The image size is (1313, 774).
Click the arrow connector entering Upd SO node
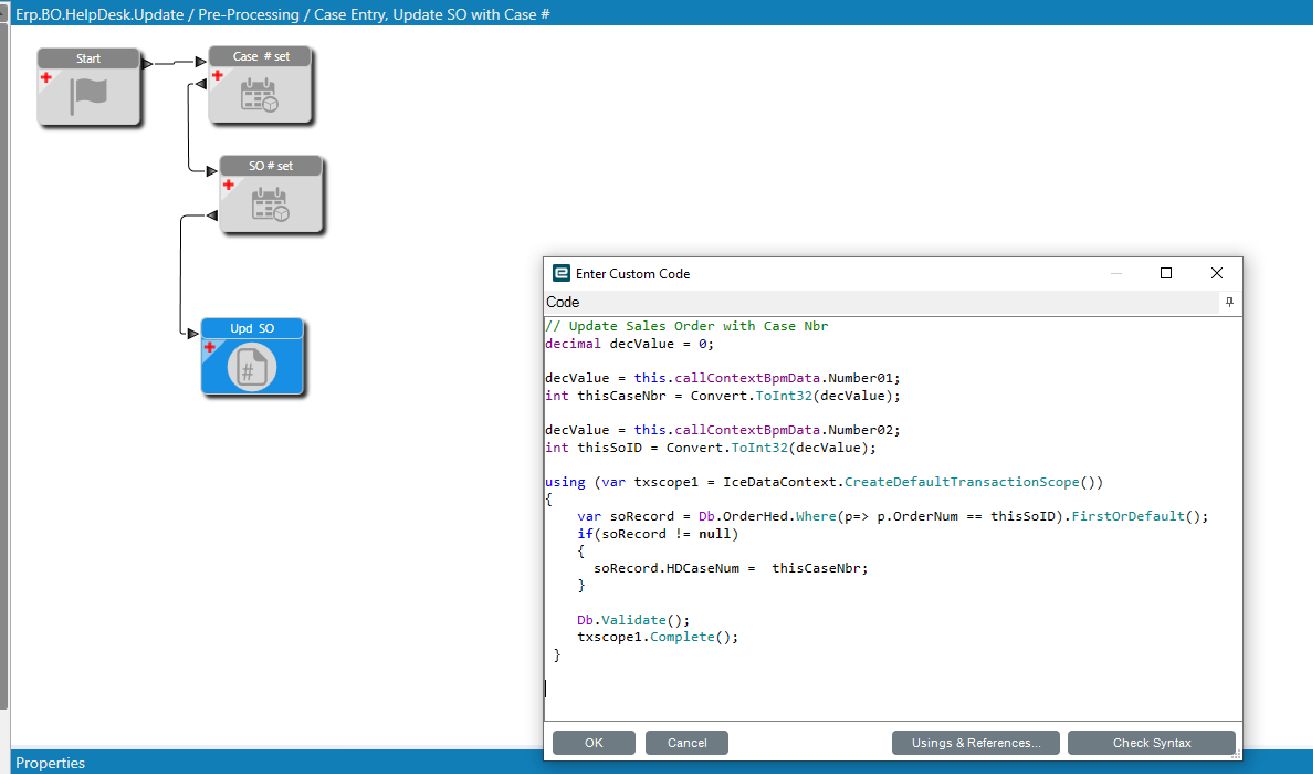click(x=193, y=333)
